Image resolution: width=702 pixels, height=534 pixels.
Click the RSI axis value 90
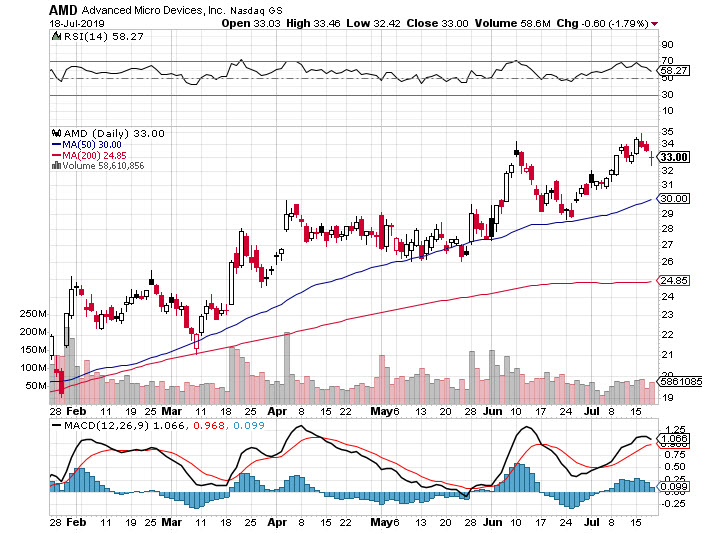pos(667,44)
